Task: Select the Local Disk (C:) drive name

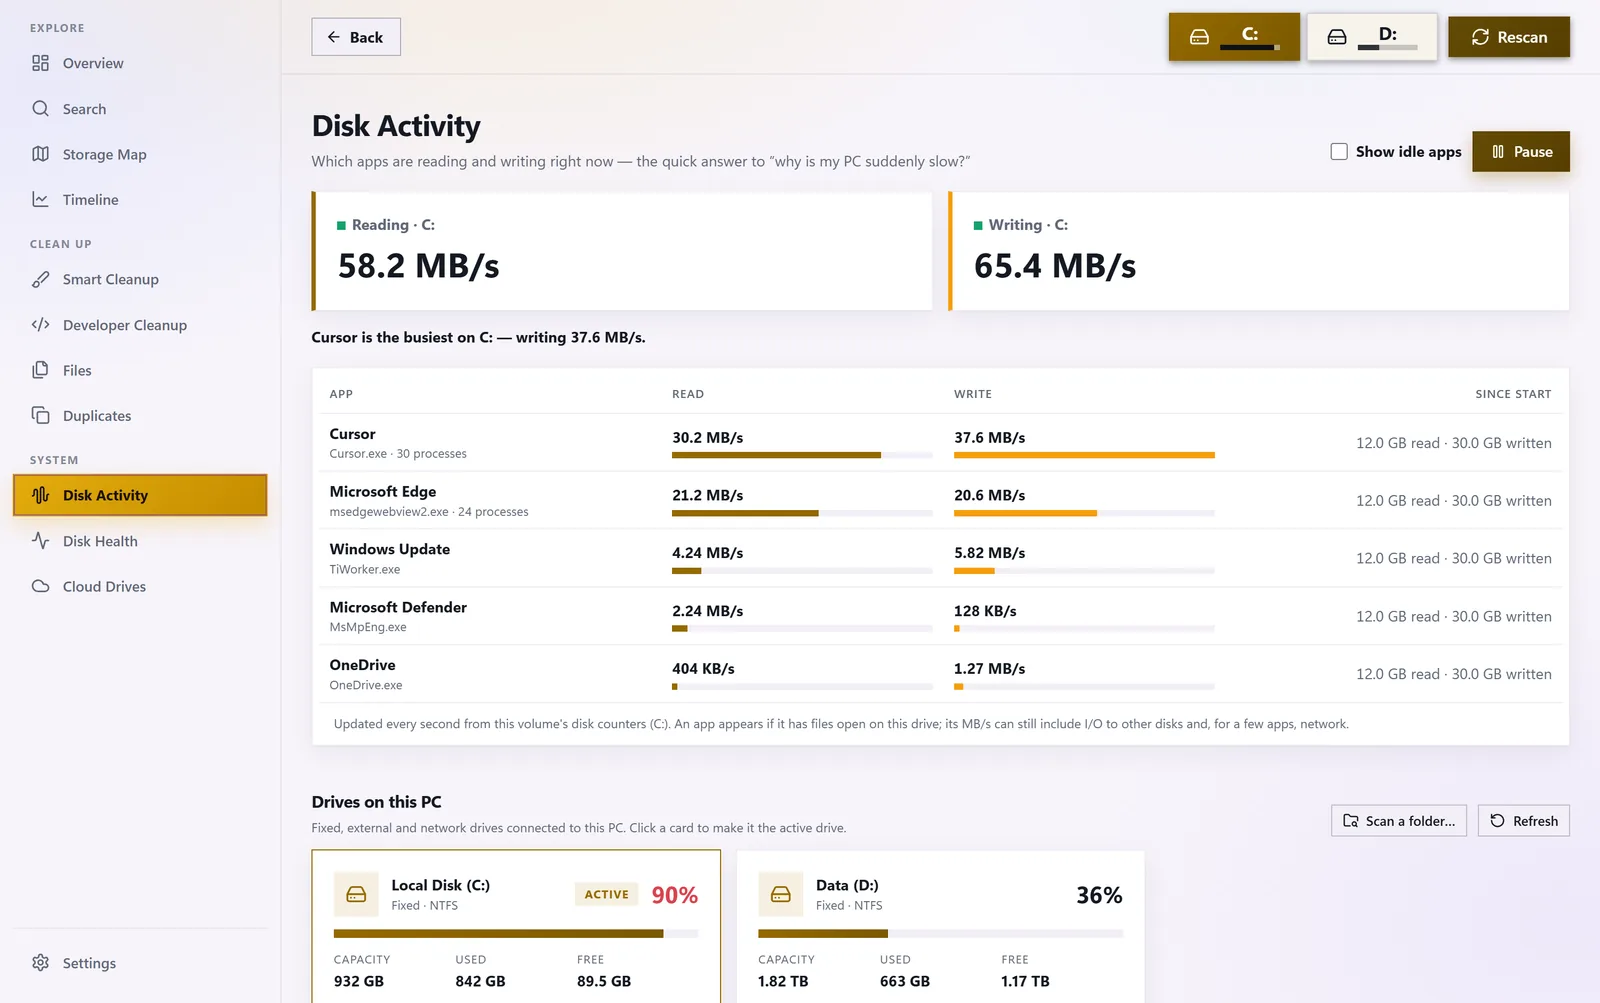Action: click(441, 885)
